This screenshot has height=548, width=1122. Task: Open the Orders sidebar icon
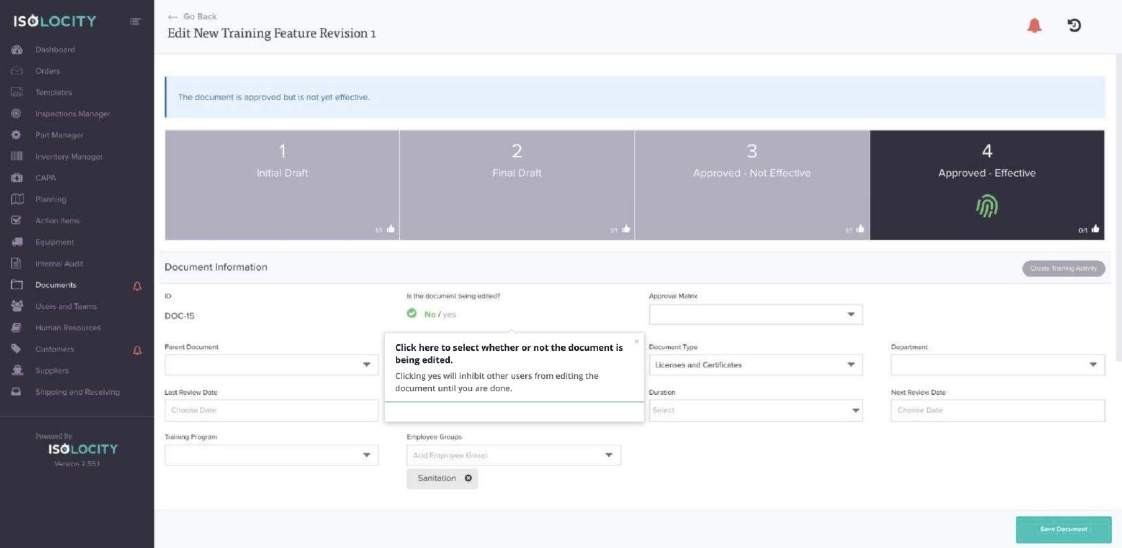pos(17,72)
